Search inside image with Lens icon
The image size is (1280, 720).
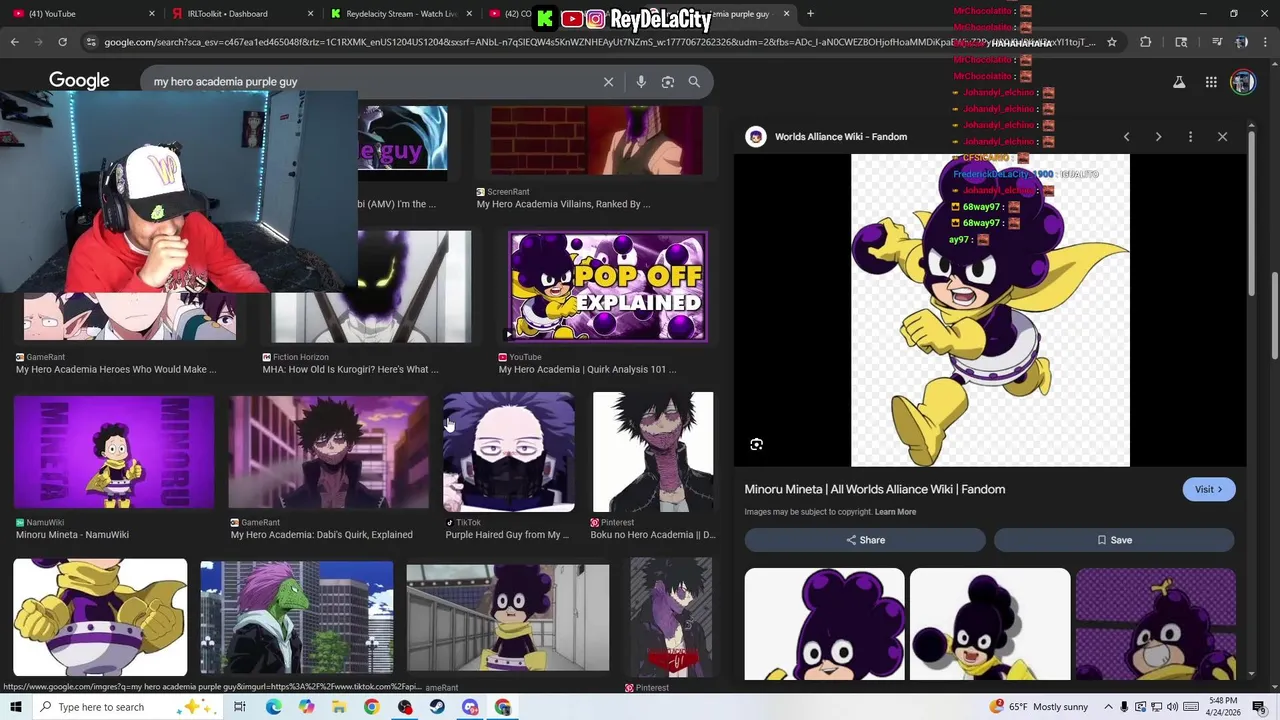[756, 444]
